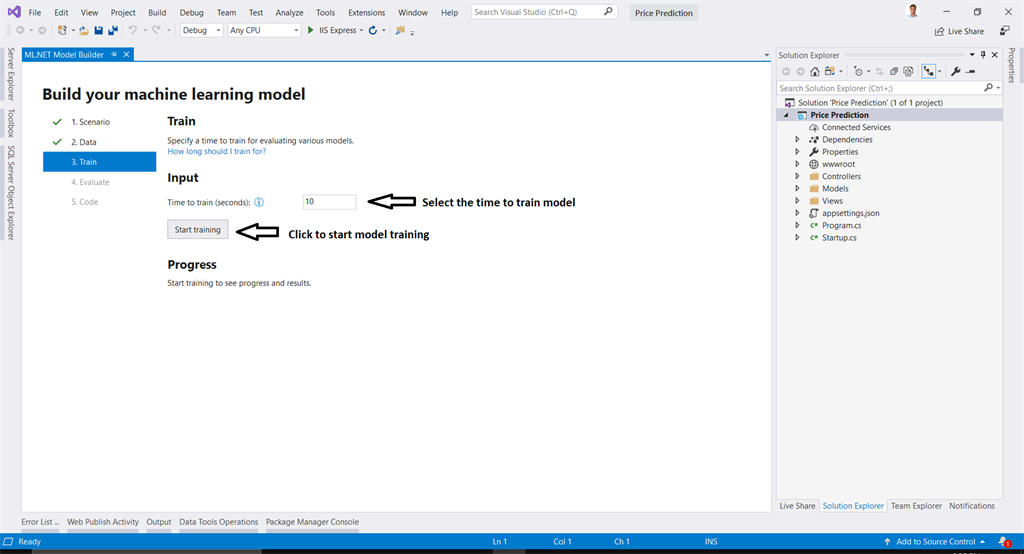The height and width of the screenshot is (554, 1024).
Task: Select step 1. Scenario
Action: [91, 122]
